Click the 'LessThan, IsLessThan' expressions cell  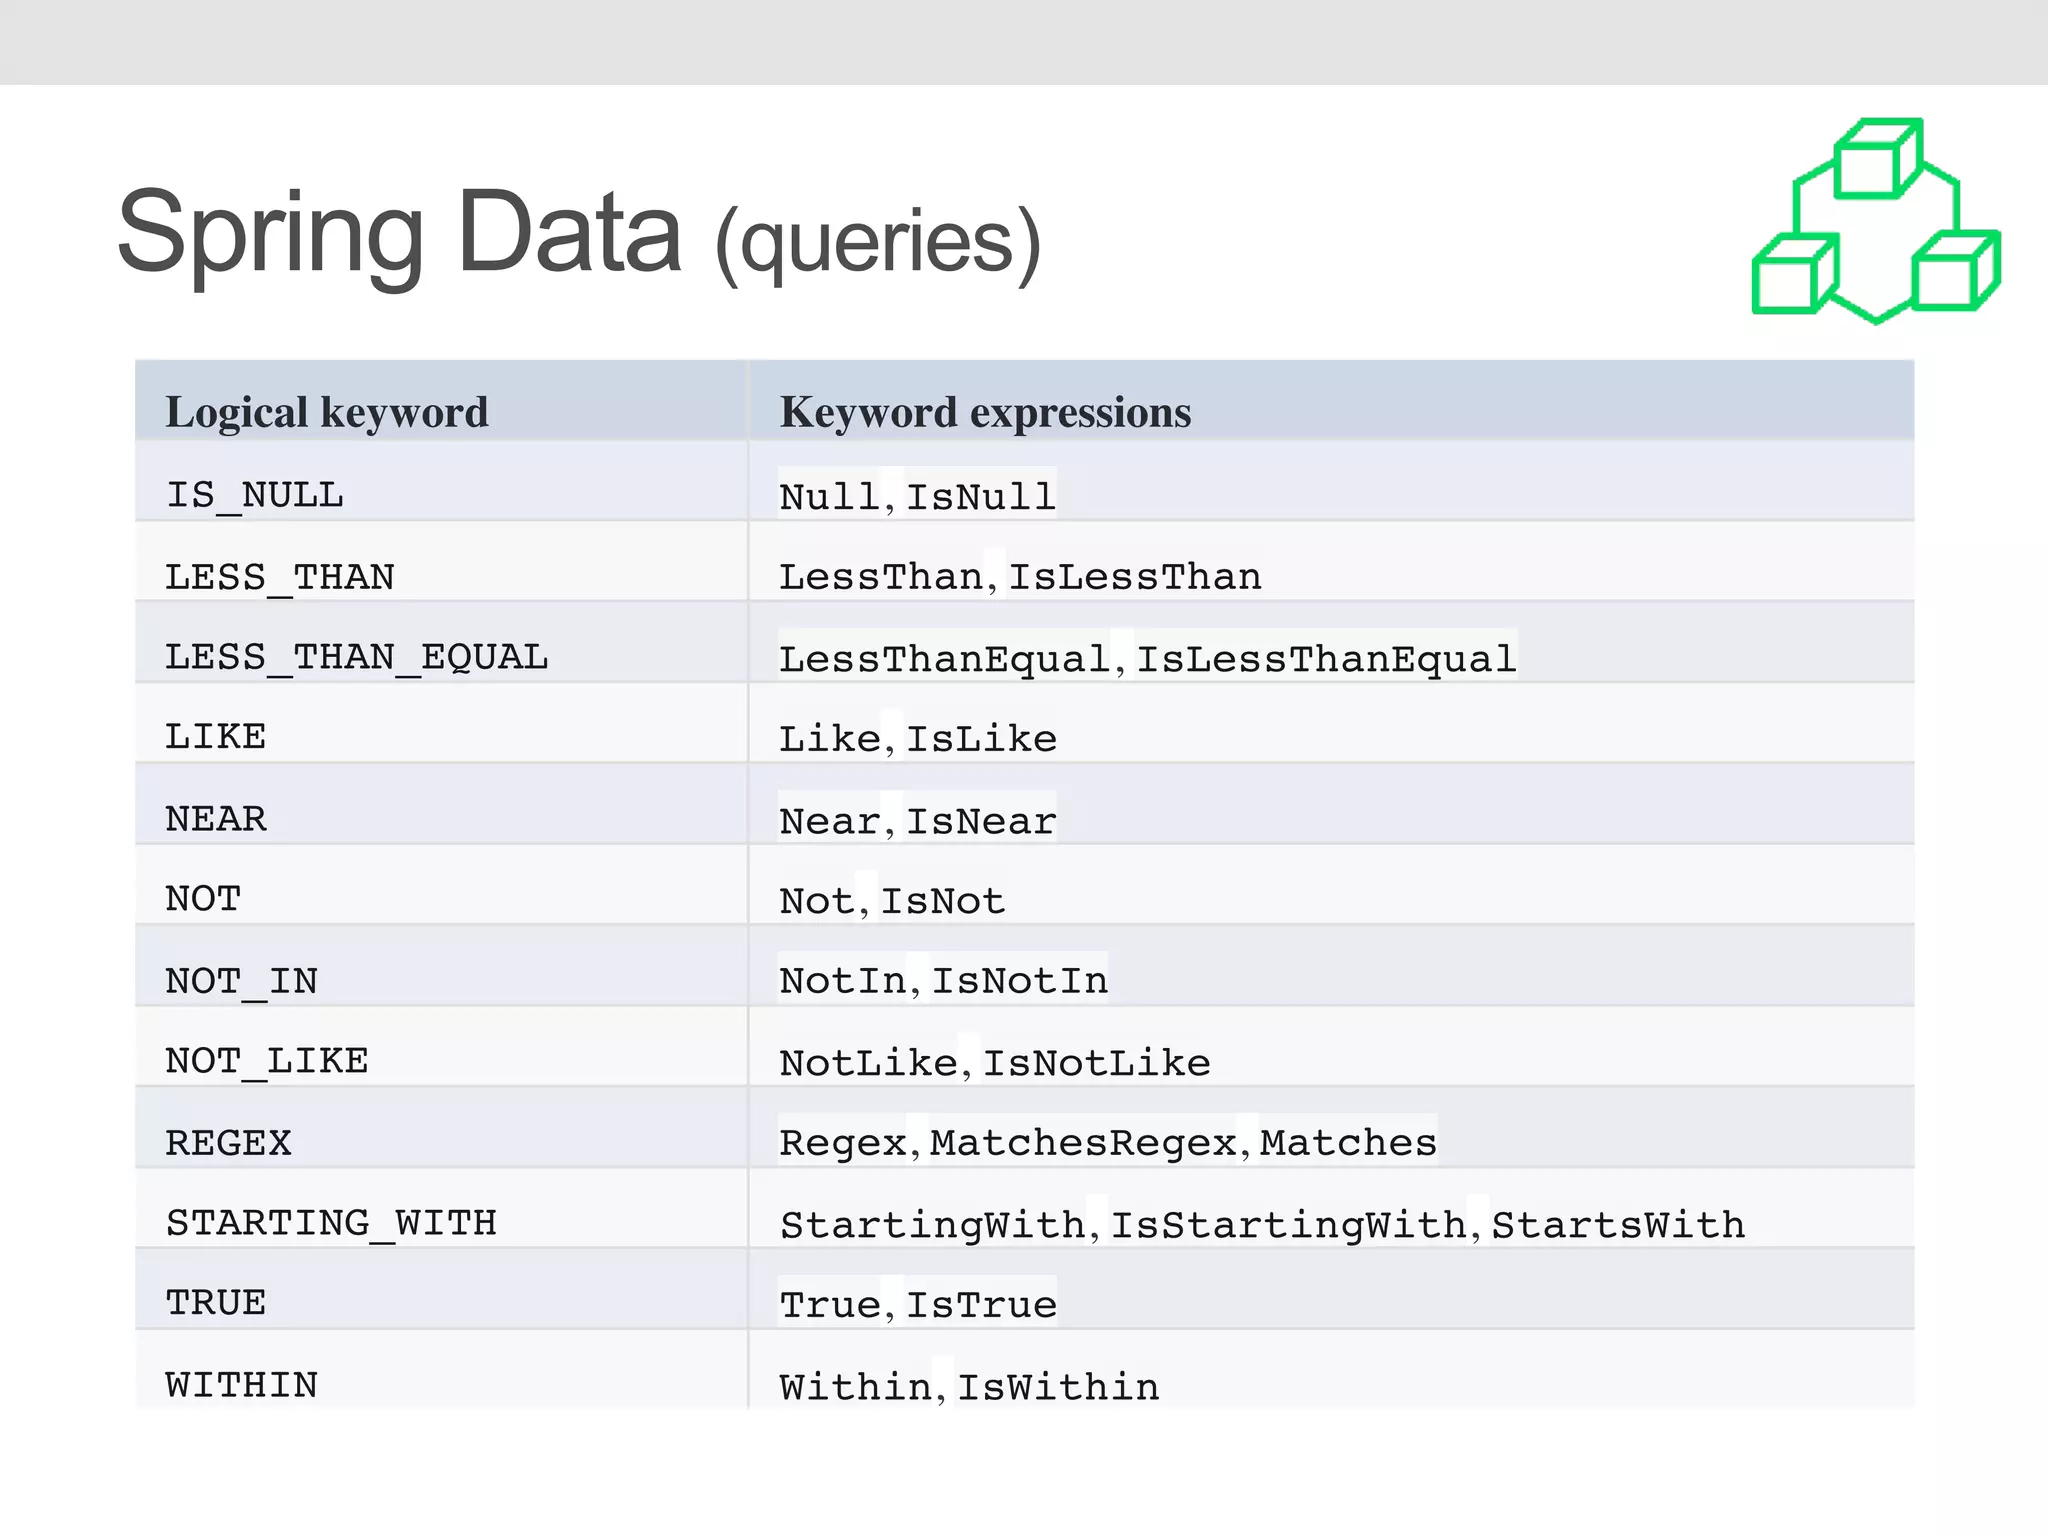click(1332, 562)
